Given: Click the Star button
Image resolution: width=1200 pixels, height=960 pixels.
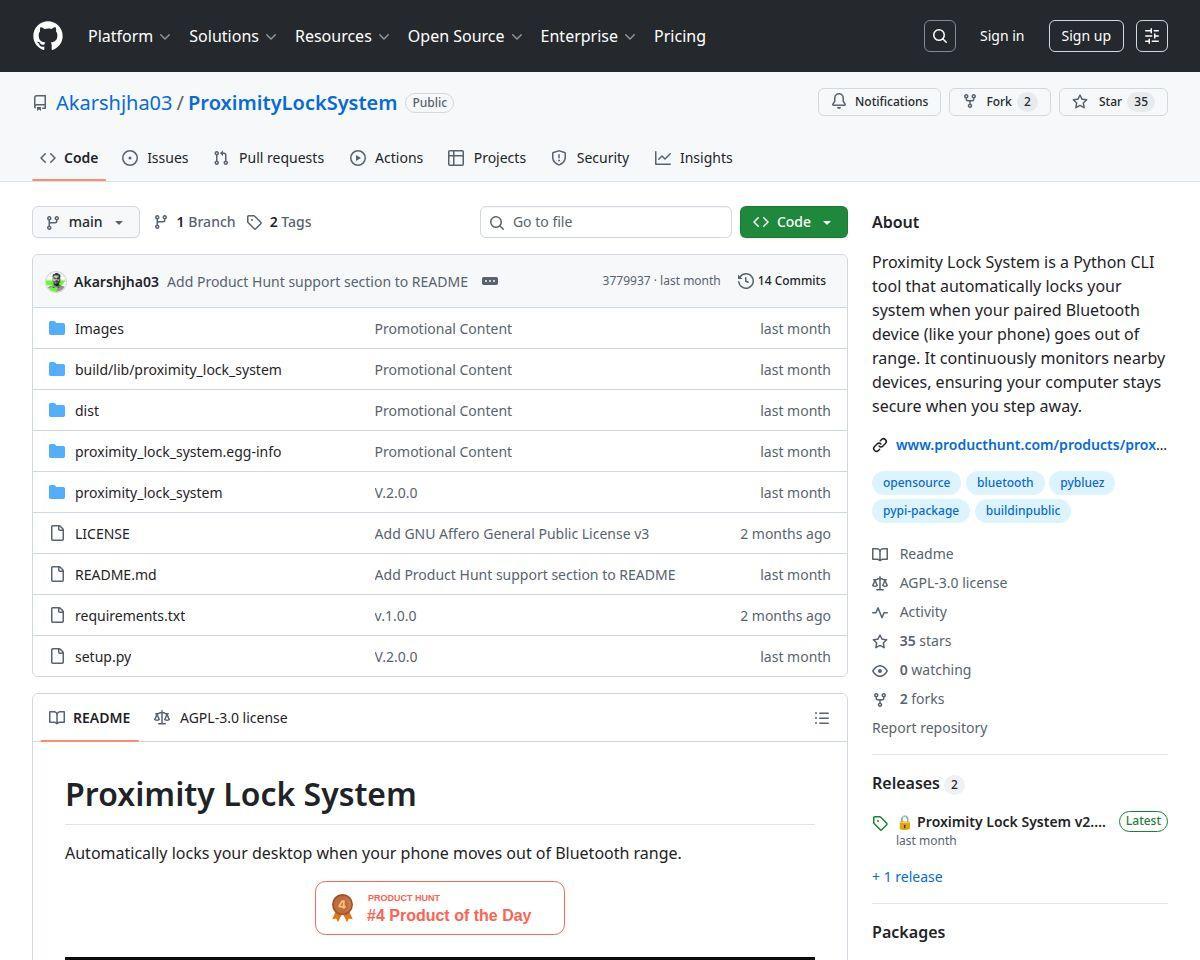Looking at the screenshot, I should (1113, 102).
